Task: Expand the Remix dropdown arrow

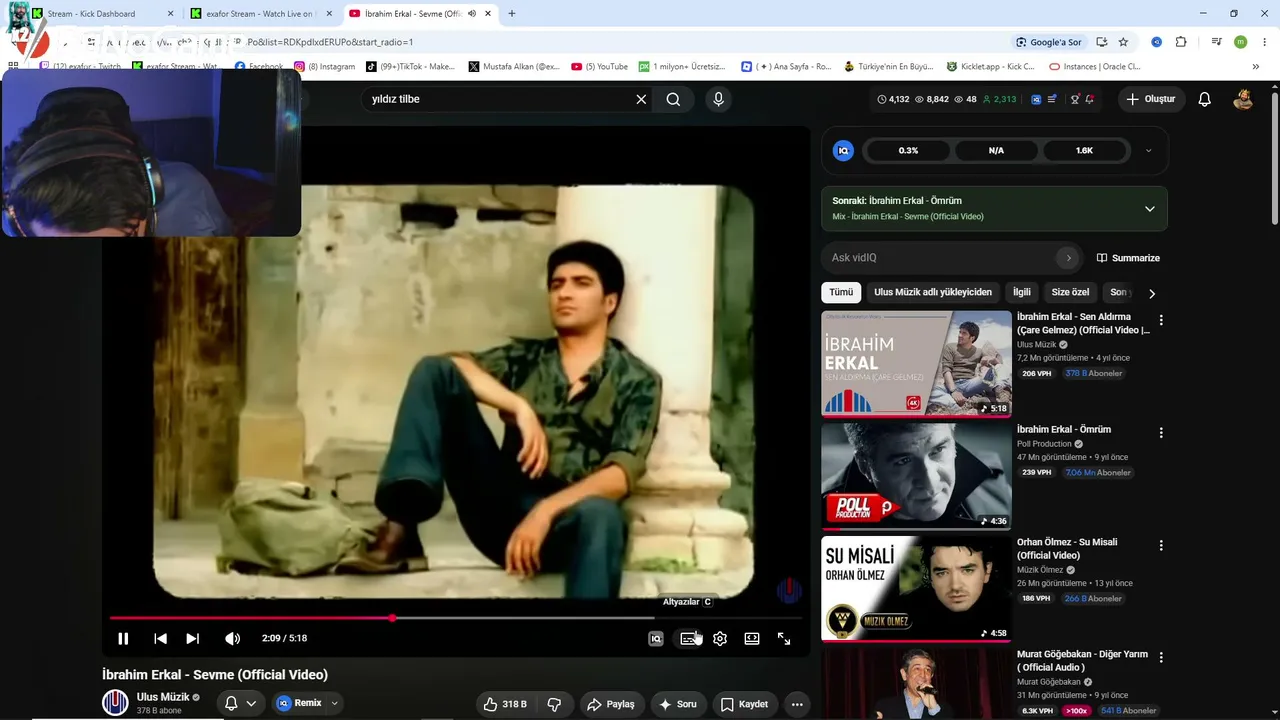Action: click(334, 703)
